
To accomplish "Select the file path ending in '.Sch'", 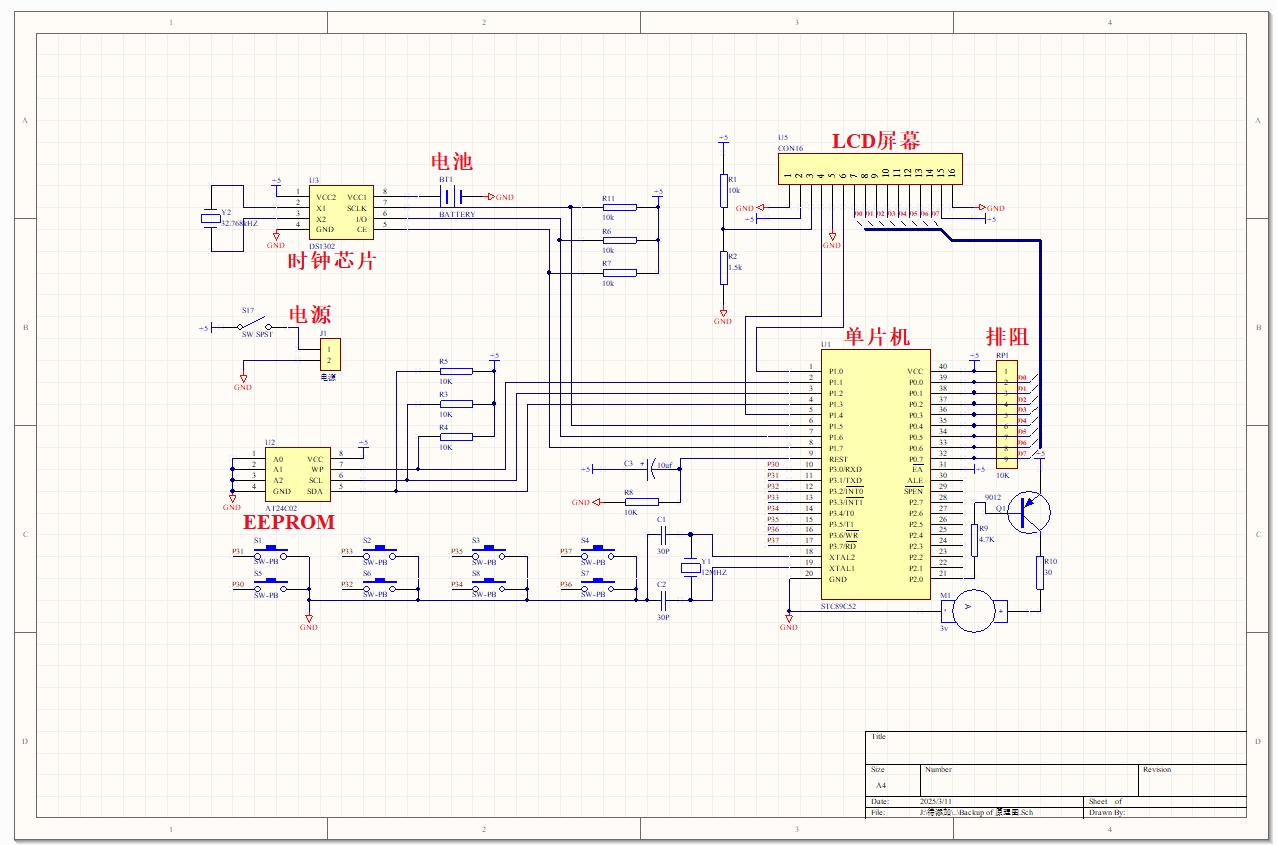I will pyautogui.click(x=977, y=813).
